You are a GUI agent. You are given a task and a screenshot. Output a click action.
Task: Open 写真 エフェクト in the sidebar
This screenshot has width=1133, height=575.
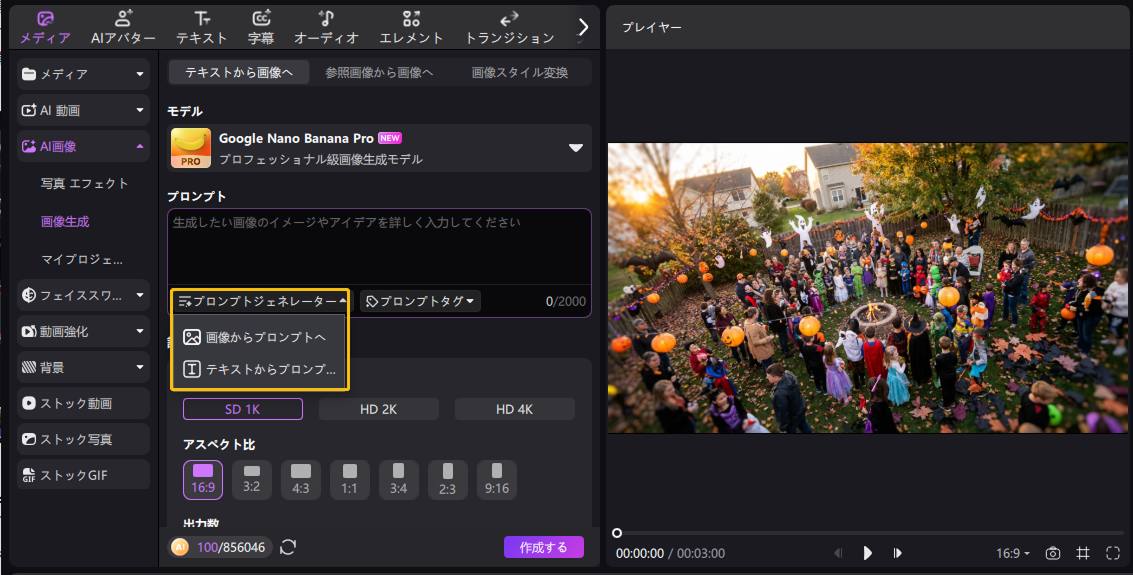[85, 183]
